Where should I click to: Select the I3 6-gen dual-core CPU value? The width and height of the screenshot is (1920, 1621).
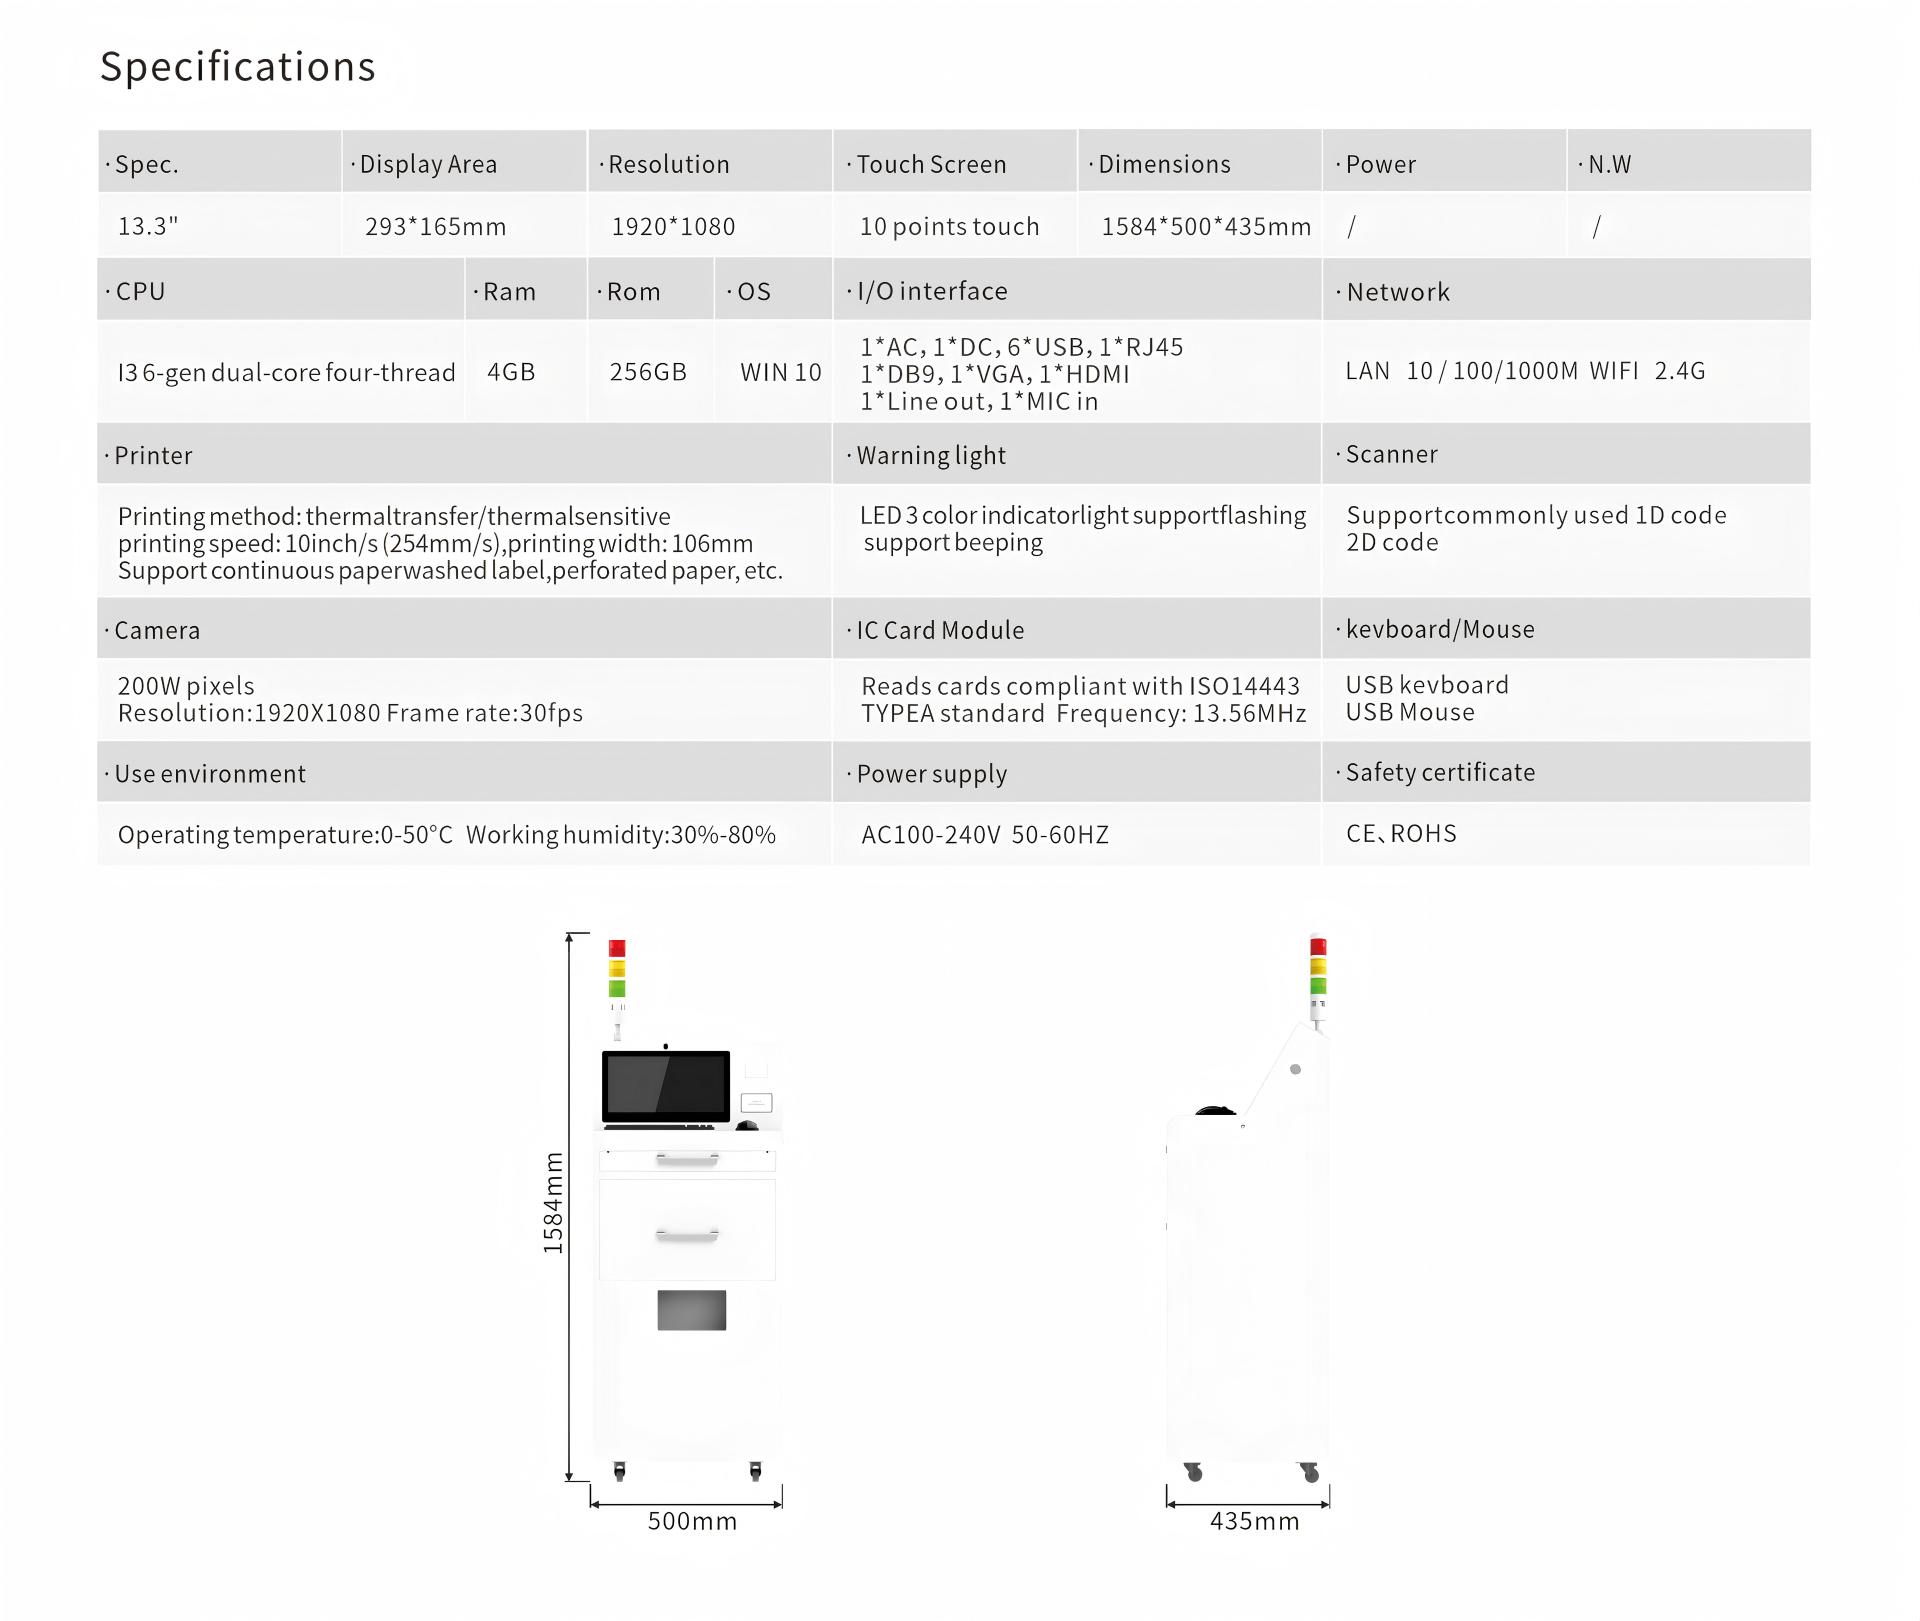(x=287, y=373)
